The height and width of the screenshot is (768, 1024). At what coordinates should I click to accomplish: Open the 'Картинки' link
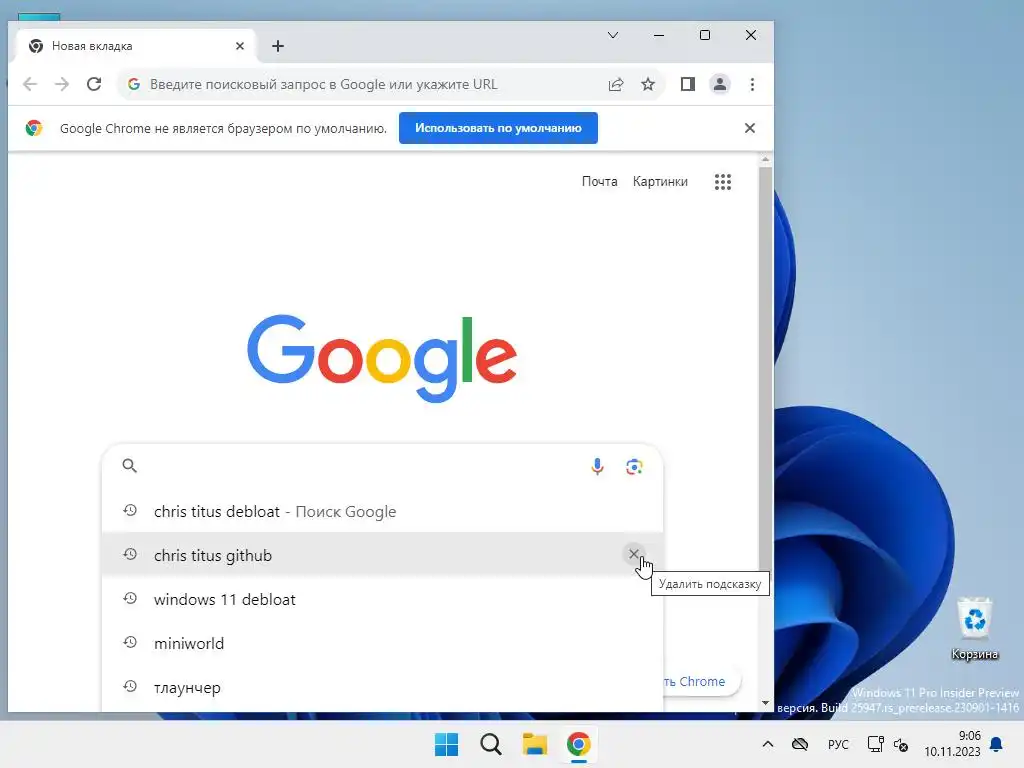[660, 182]
